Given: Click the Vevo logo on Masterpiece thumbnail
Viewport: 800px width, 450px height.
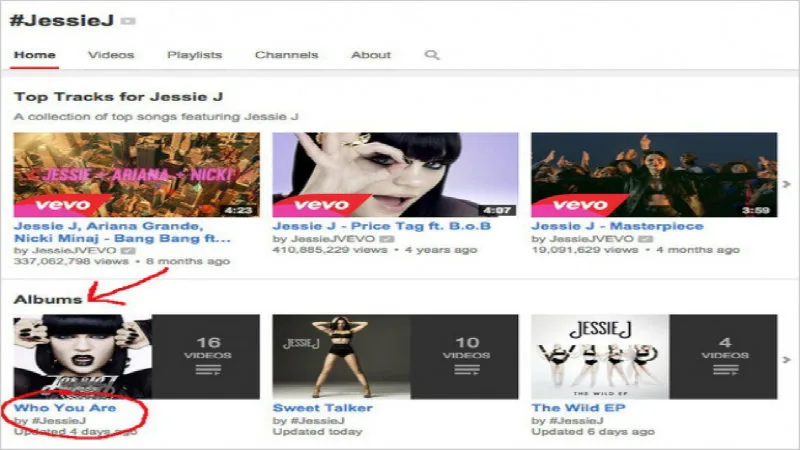Looking at the screenshot, I should tap(579, 204).
